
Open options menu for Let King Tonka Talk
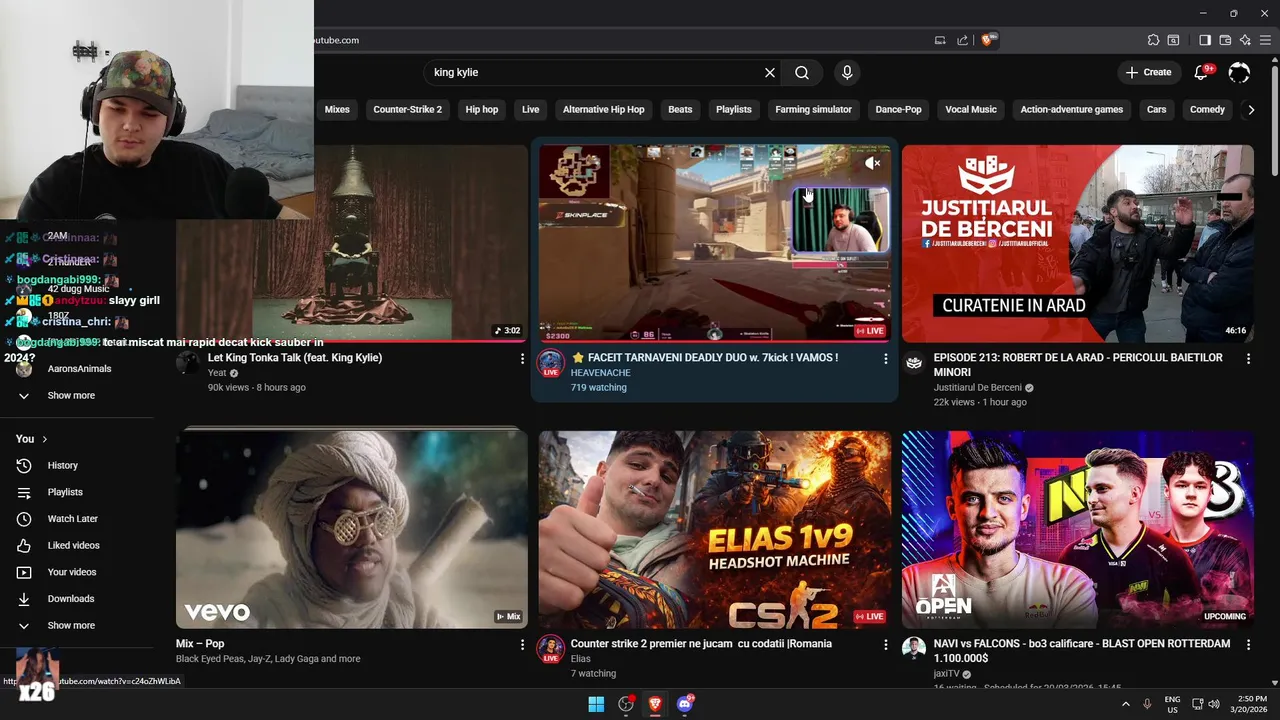pyautogui.click(x=522, y=358)
